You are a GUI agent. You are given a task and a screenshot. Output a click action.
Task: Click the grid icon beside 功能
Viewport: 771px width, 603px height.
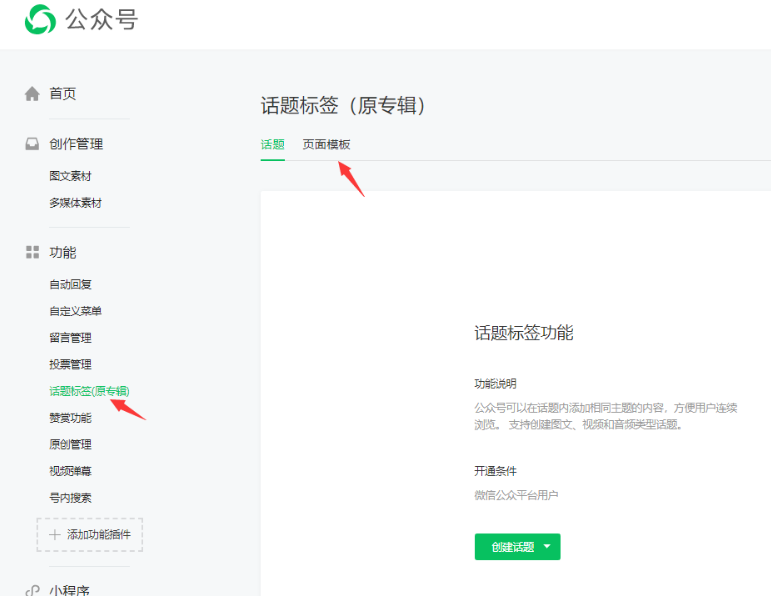point(32,252)
